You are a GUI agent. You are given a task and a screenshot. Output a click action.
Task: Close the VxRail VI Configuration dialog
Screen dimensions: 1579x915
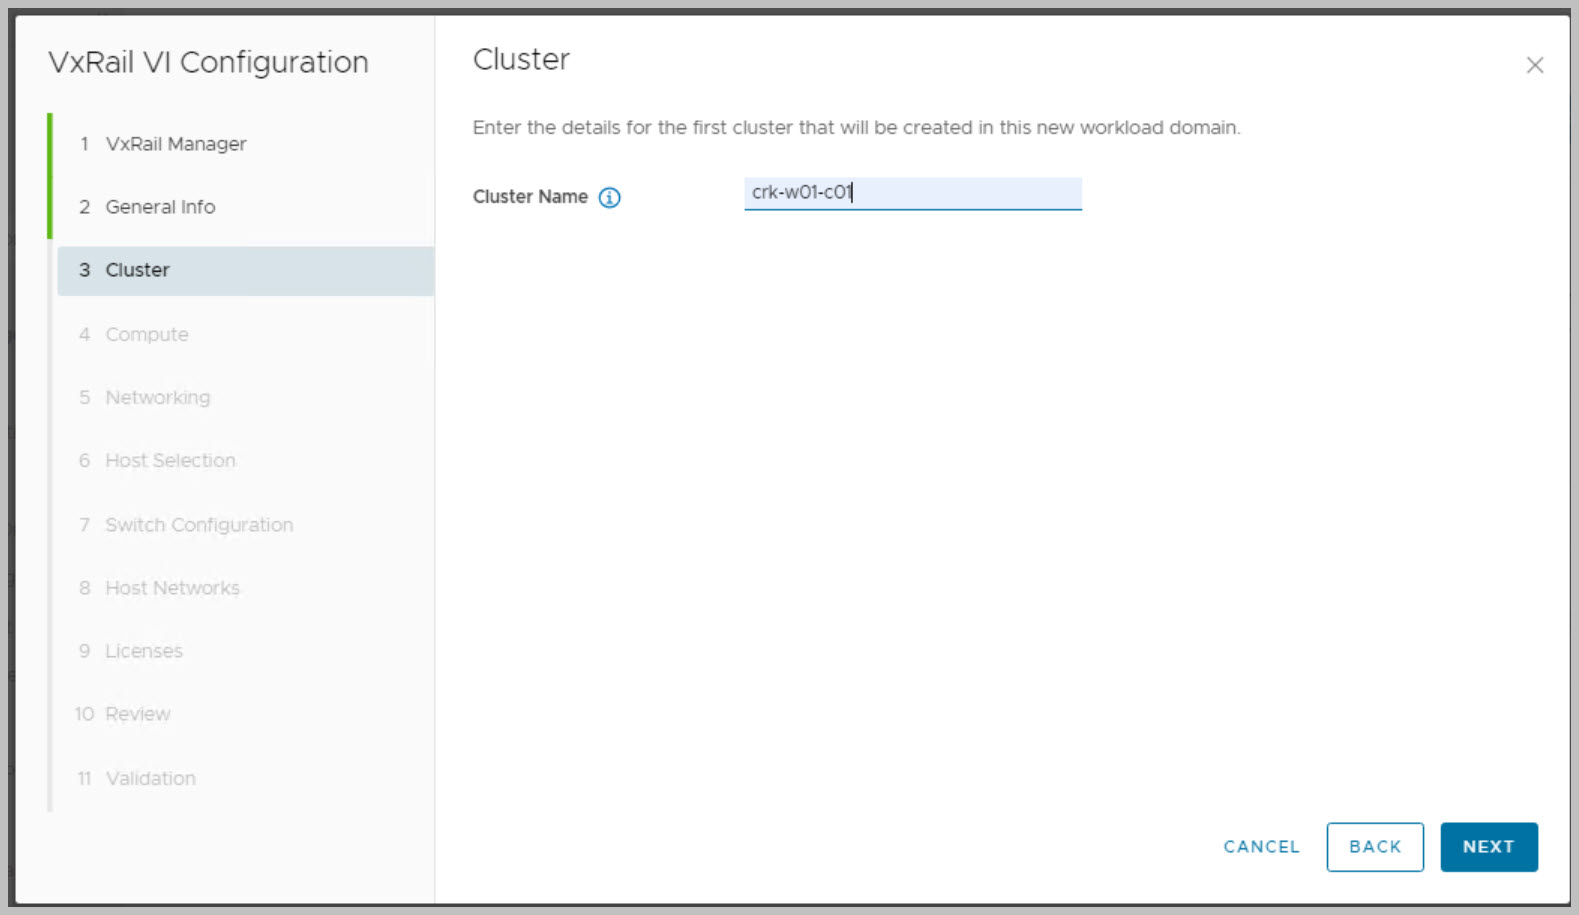point(1535,65)
